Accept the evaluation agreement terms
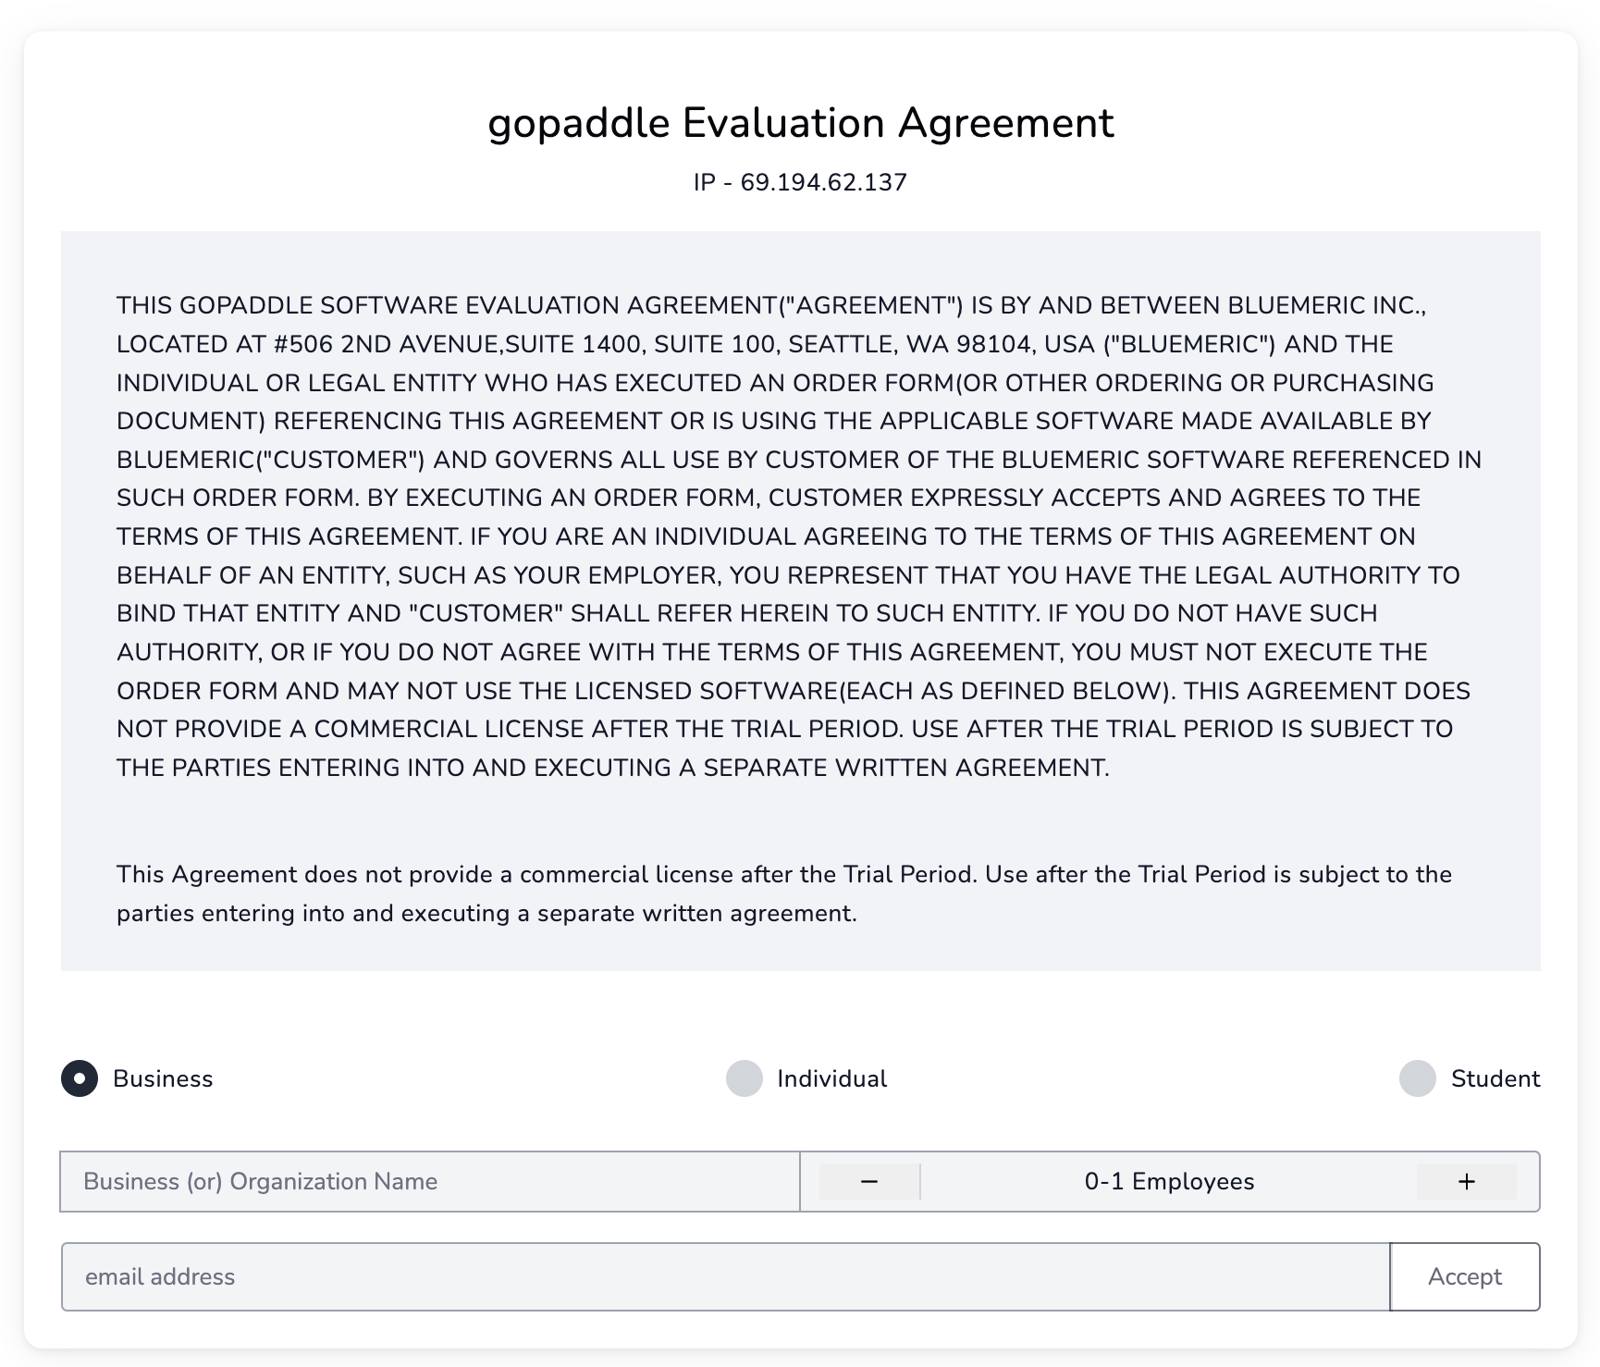The image size is (1600, 1367). pos(1464,1276)
